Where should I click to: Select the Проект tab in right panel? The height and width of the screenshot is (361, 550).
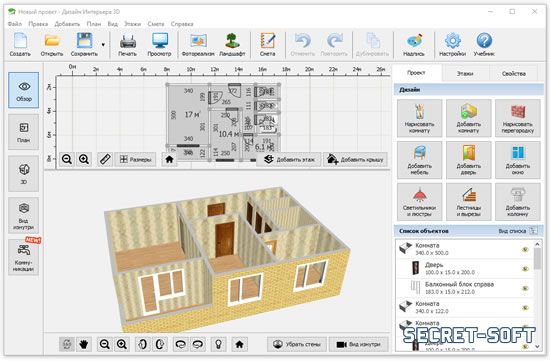(416, 73)
